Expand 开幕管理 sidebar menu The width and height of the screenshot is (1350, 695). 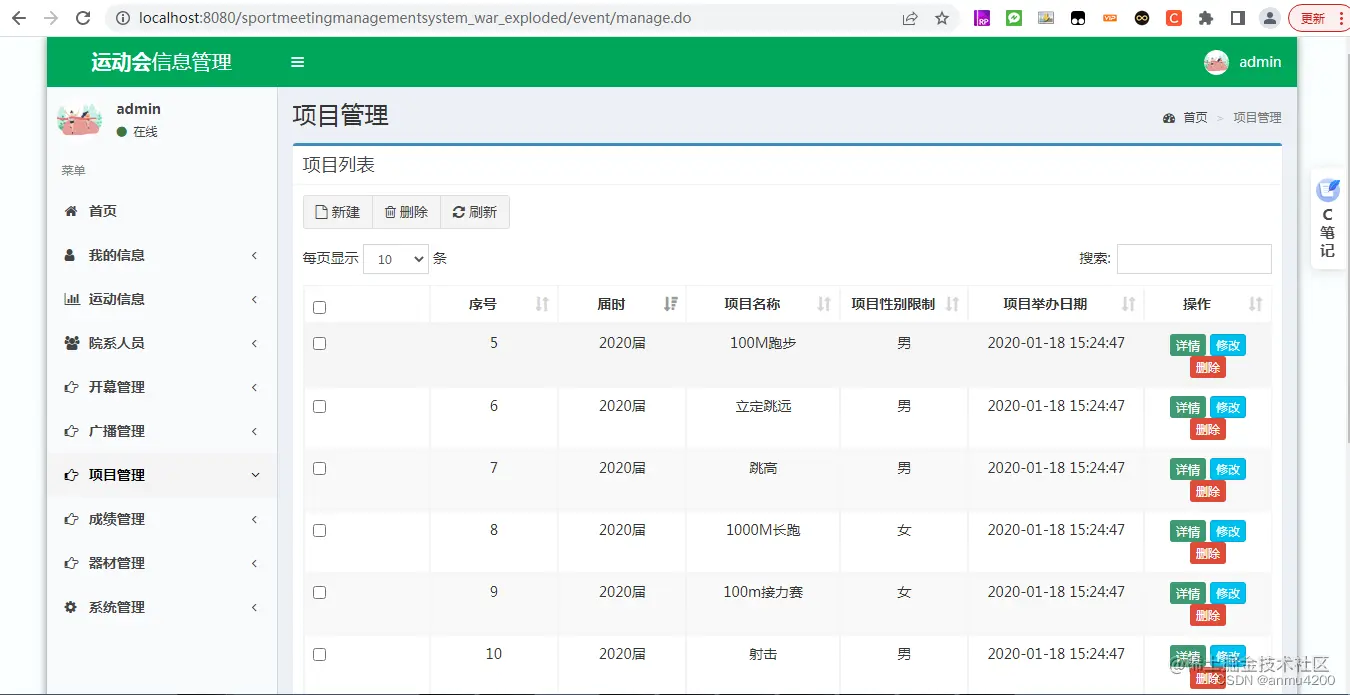162,387
